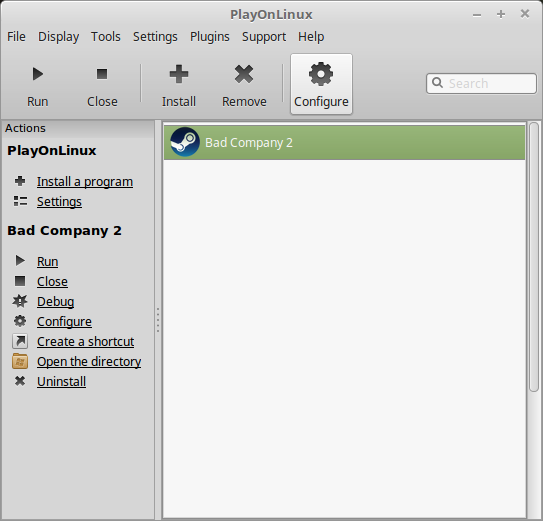Click the X icon beside Uninstall
Image resolution: width=543 pixels, height=521 pixels.
[x=20, y=381]
